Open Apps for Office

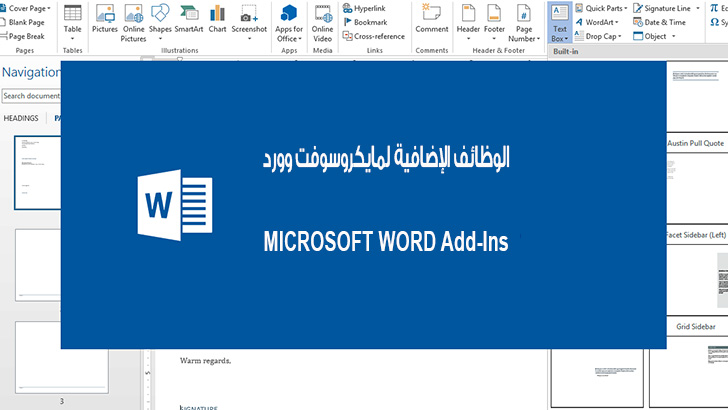tap(289, 23)
